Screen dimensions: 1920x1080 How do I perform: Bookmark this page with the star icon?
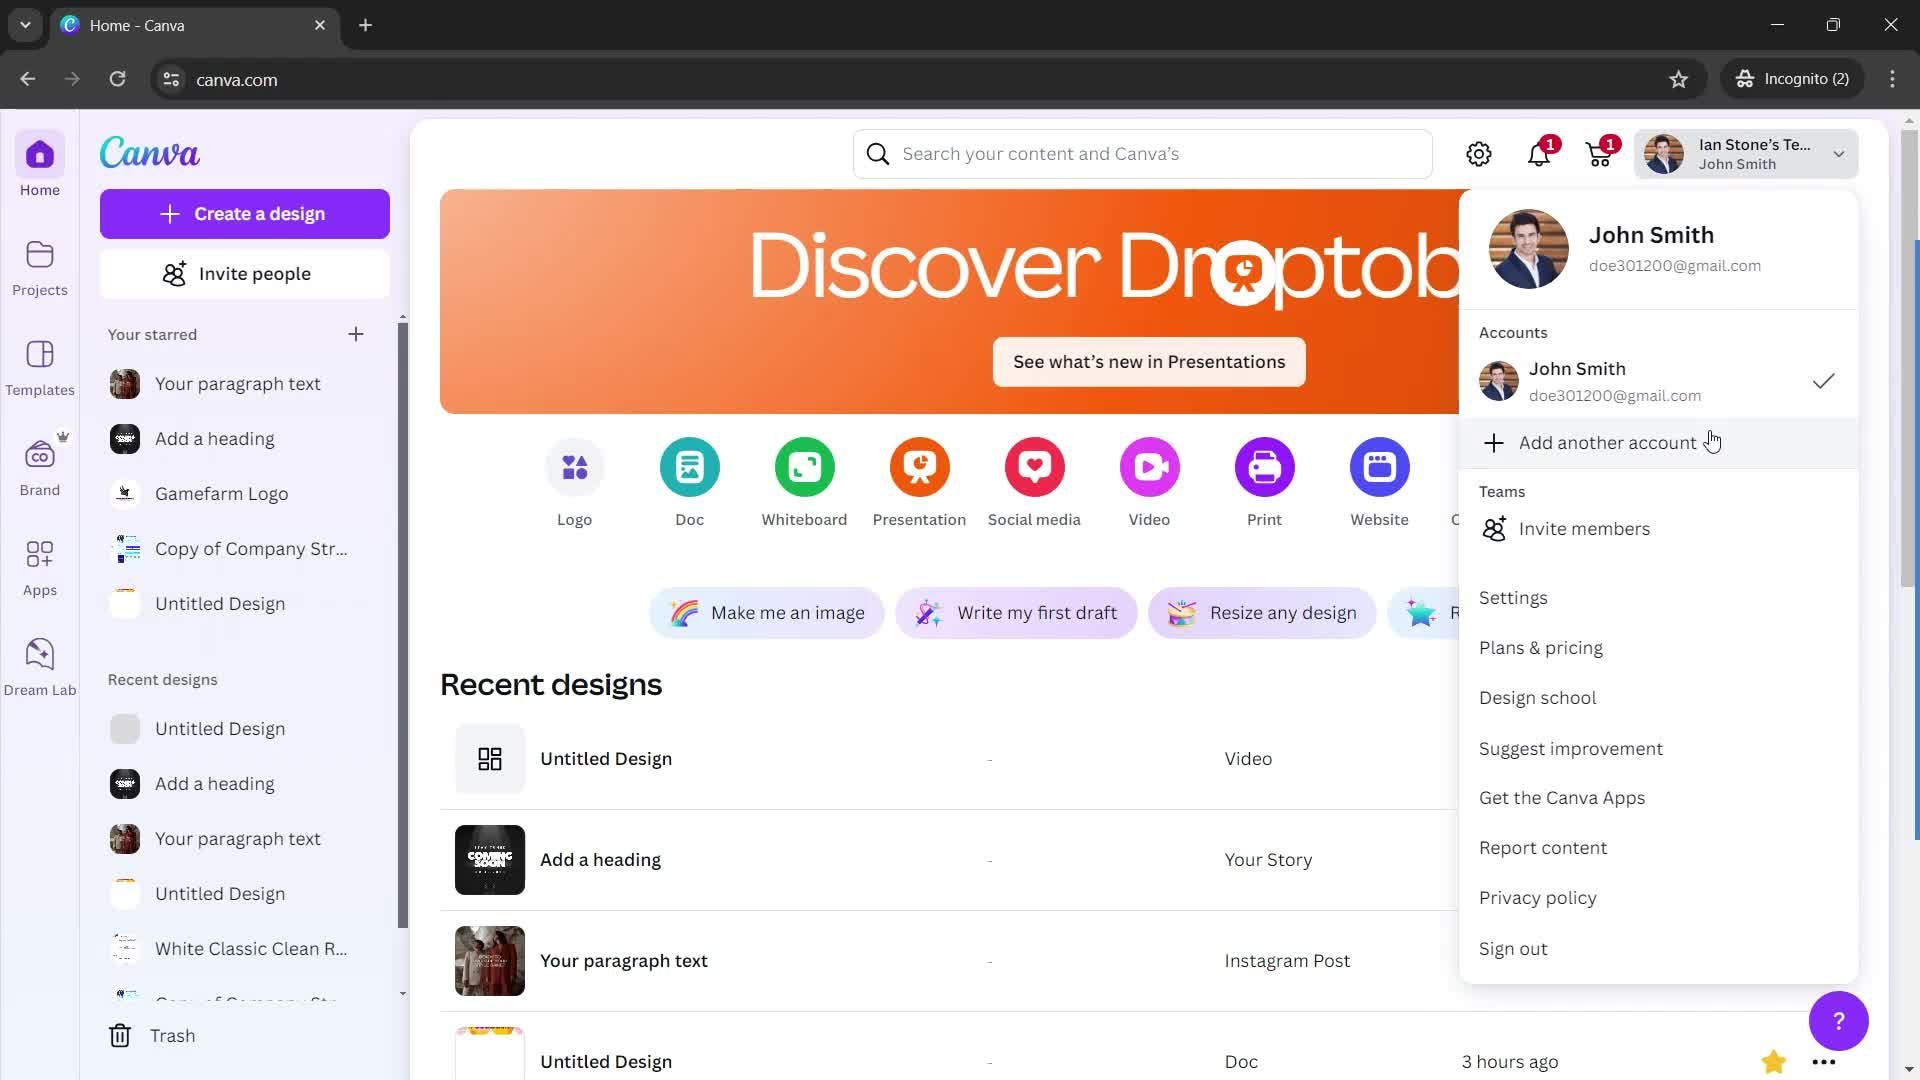pyautogui.click(x=1679, y=79)
